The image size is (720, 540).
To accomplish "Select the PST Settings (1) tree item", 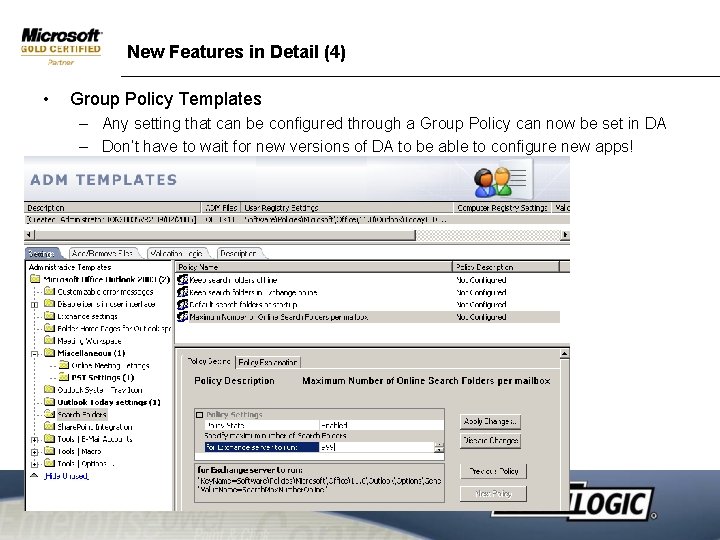I will coord(102,377).
